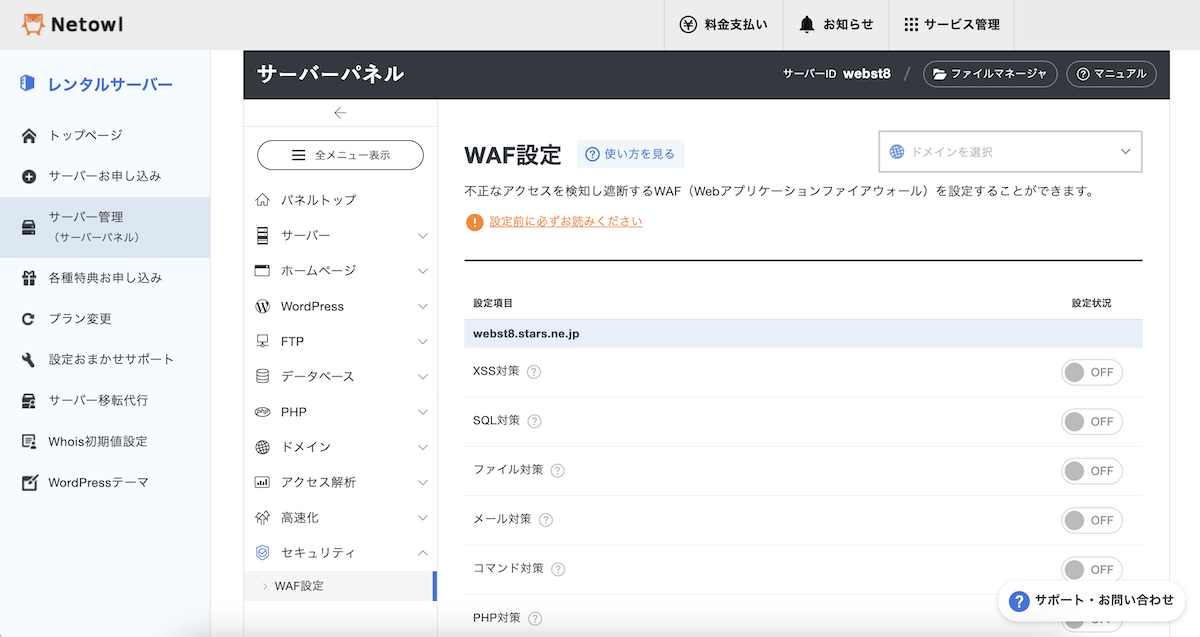This screenshot has height=637, width=1200.
Task: Expand the サーバー menu section
Action: [x=340, y=235]
